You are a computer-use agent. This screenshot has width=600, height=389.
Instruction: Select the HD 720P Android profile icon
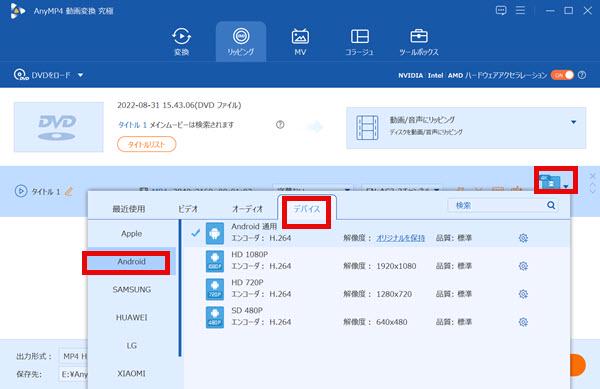pyautogui.click(x=215, y=289)
